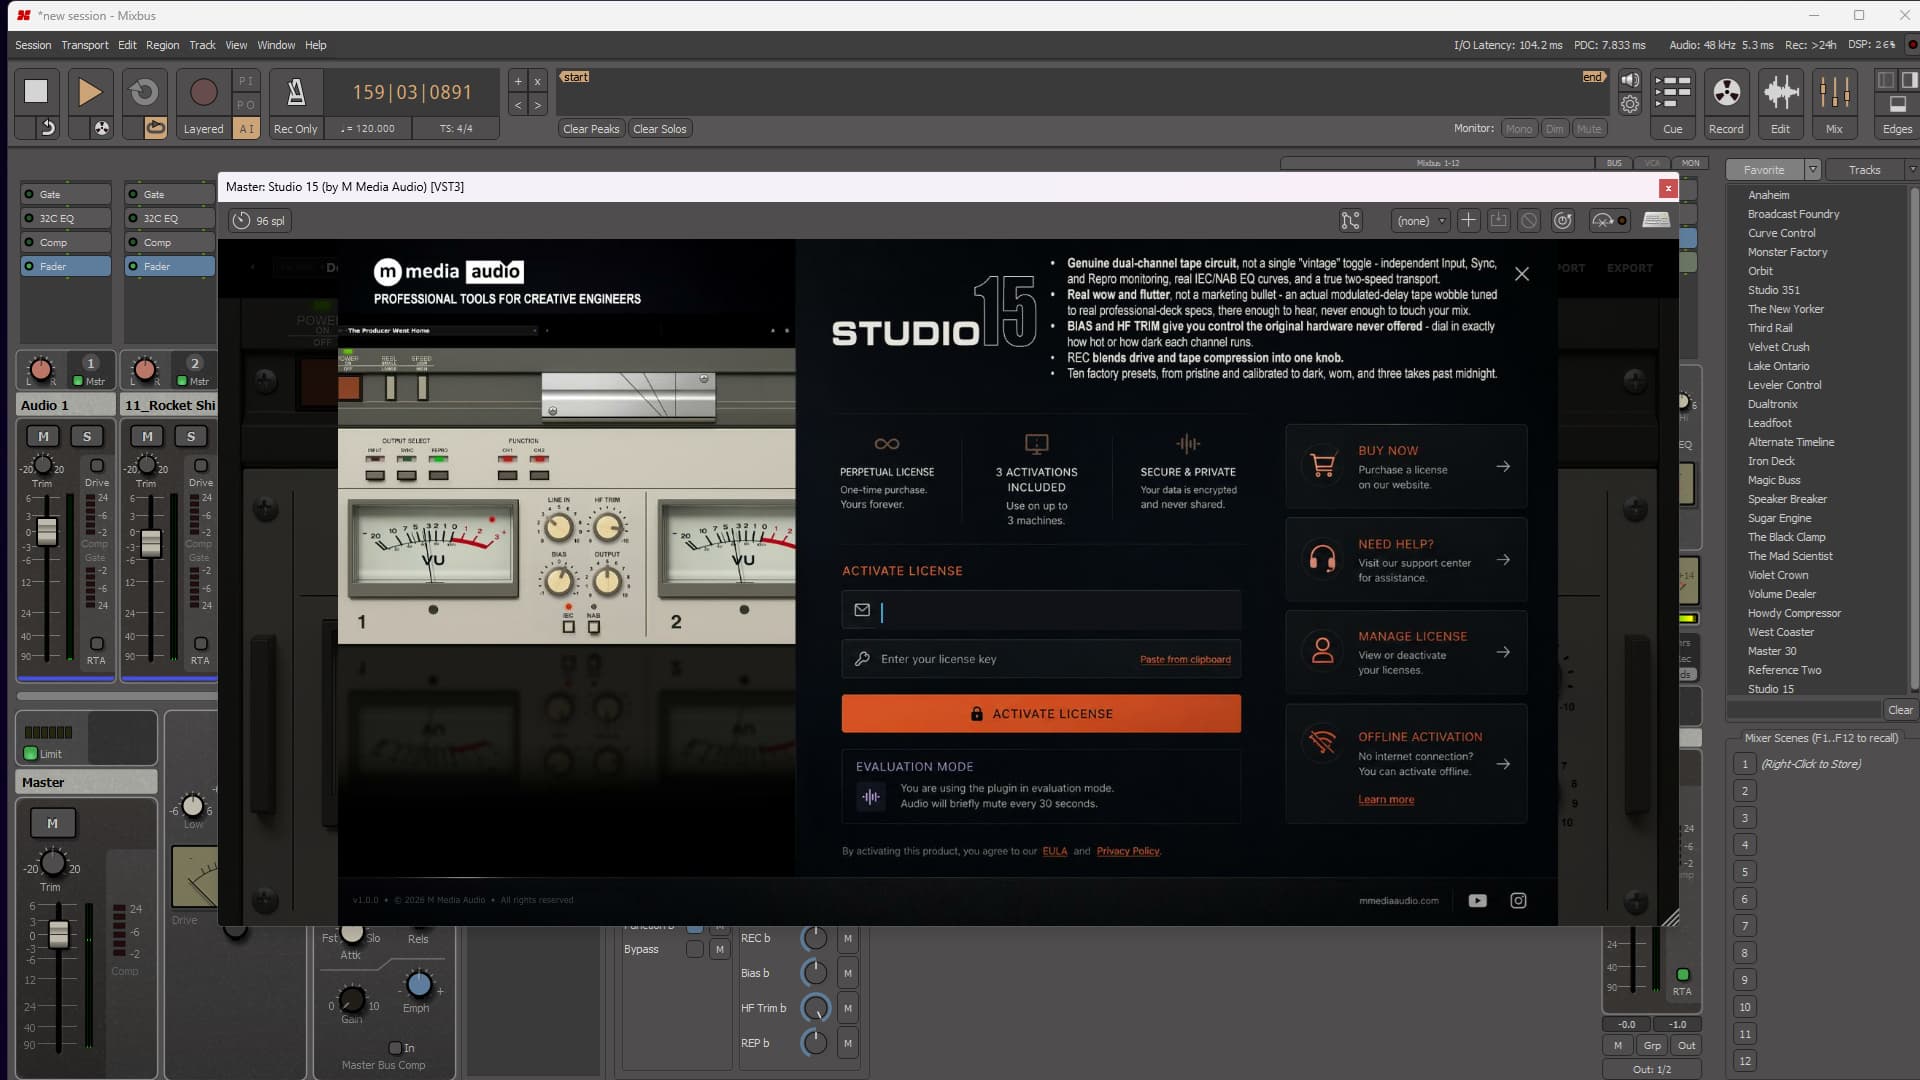Open the Cue page
The height and width of the screenshot is (1080, 1920).
click(x=1672, y=103)
